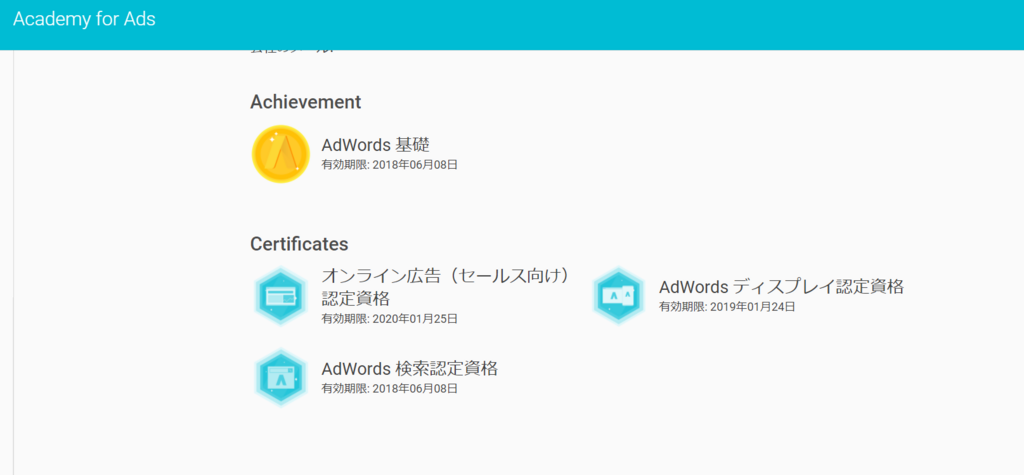Open オンライン広告（セールス向け）認定資格 title
This screenshot has width=1024, height=475.
(446, 286)
